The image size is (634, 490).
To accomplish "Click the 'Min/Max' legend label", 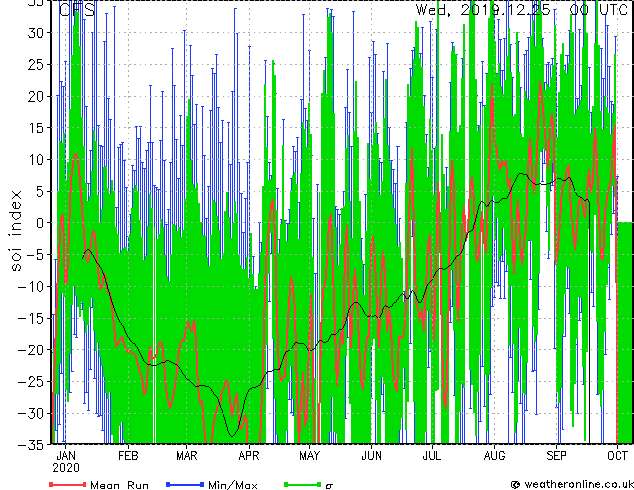I will pyautogui.click(x=232, y=485).
